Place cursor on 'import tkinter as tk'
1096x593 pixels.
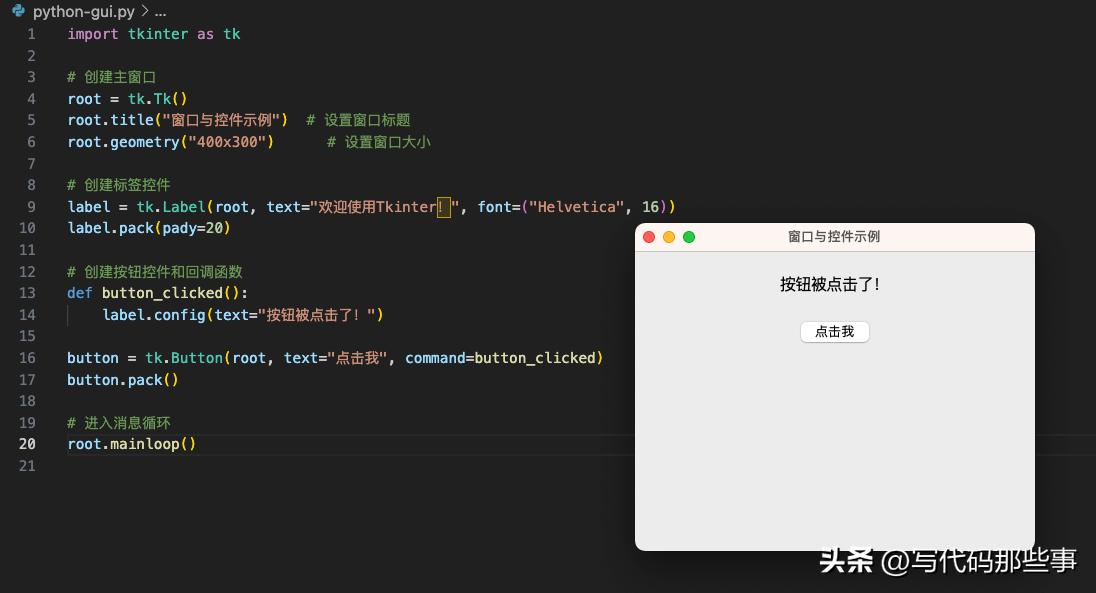[x=154, y=34]
